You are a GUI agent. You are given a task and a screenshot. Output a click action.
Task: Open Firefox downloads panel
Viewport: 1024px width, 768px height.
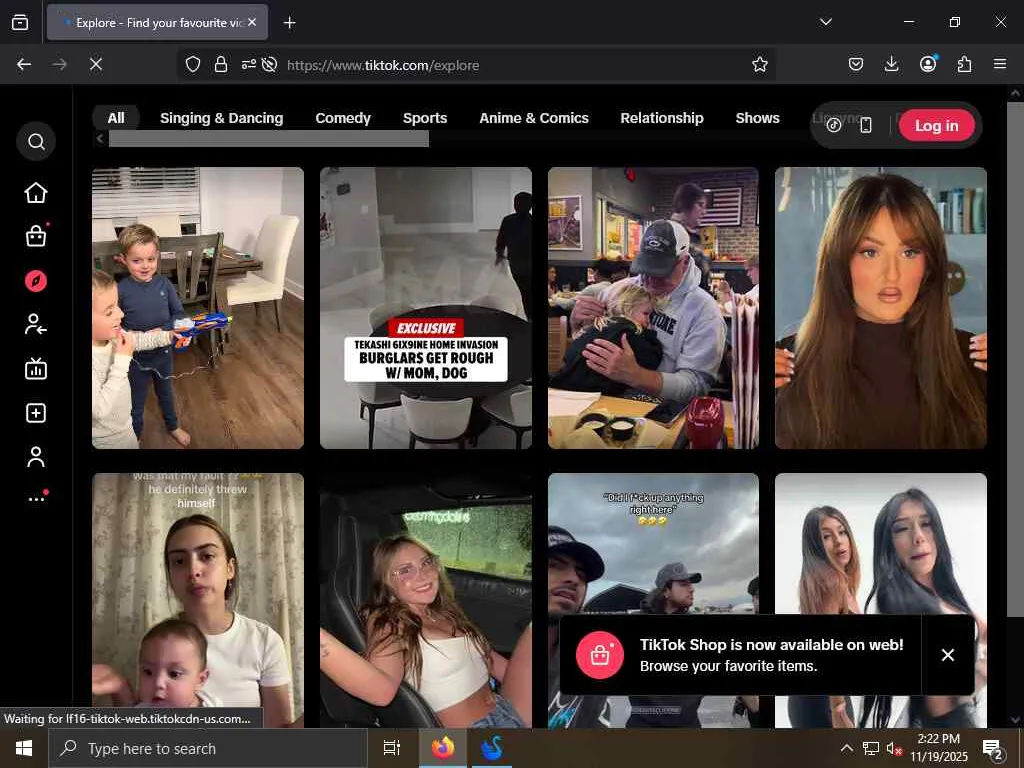pyautogui.click(x=891, y=64)
